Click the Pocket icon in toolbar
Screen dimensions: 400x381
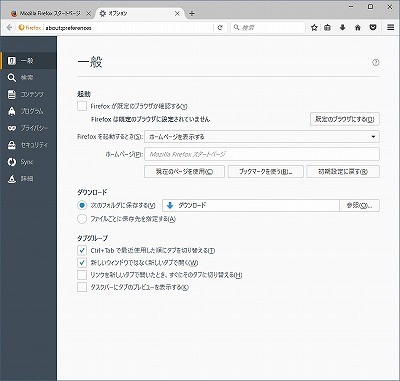[x=373, y=28]
